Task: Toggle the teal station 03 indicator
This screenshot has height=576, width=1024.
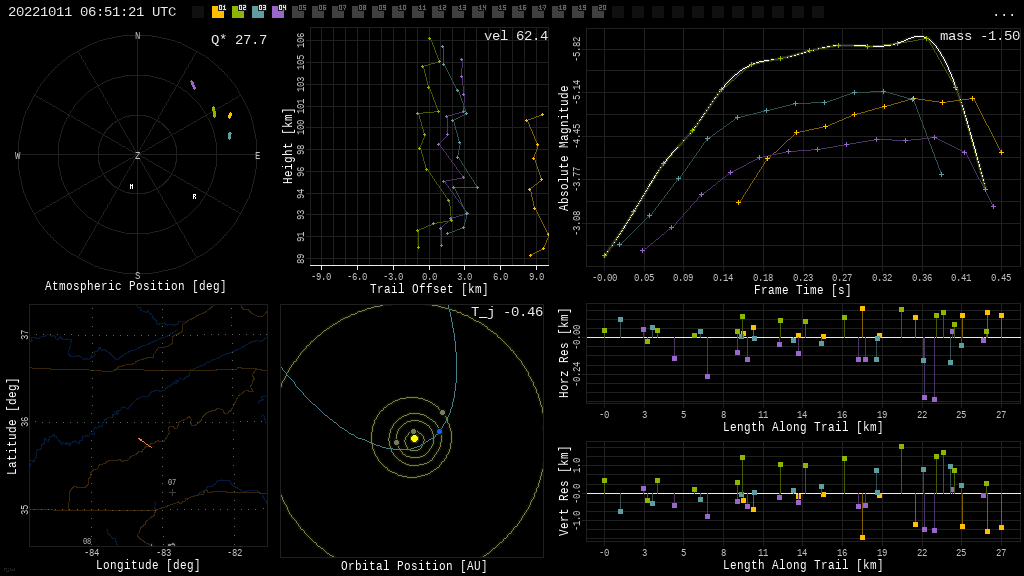Action: 258,12
